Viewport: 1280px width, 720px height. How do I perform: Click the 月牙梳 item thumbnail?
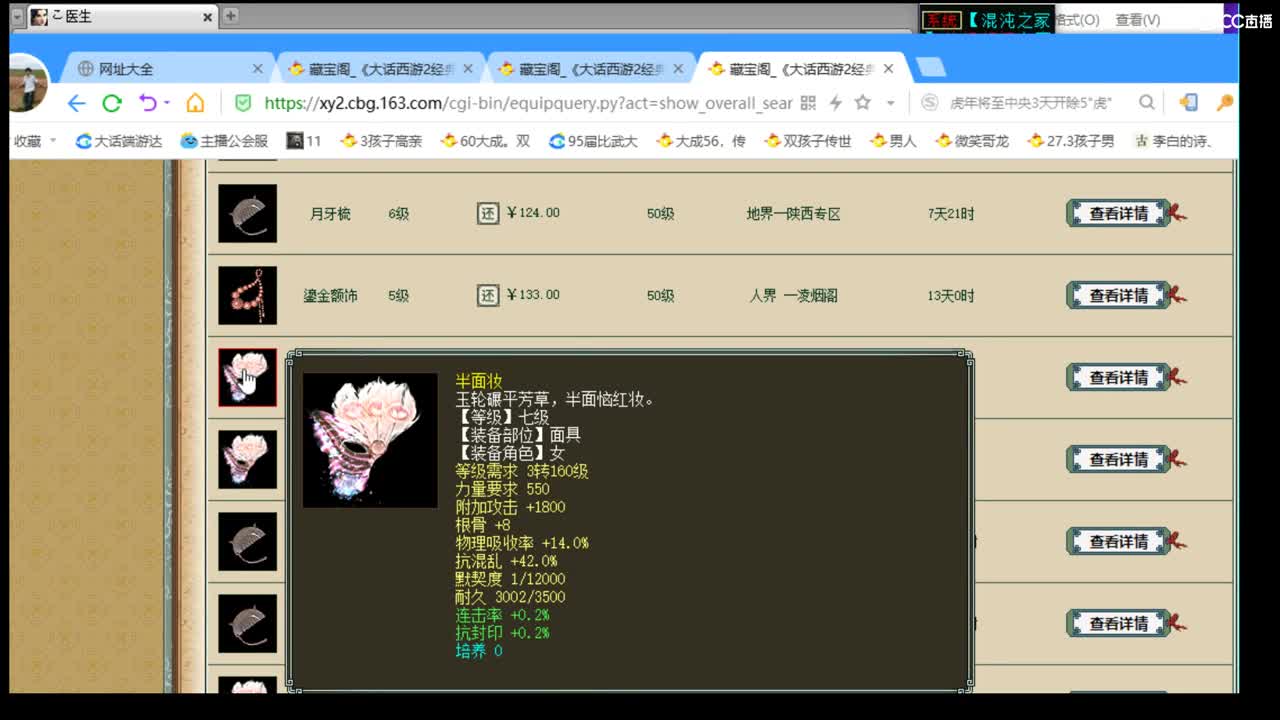[247, 213]
